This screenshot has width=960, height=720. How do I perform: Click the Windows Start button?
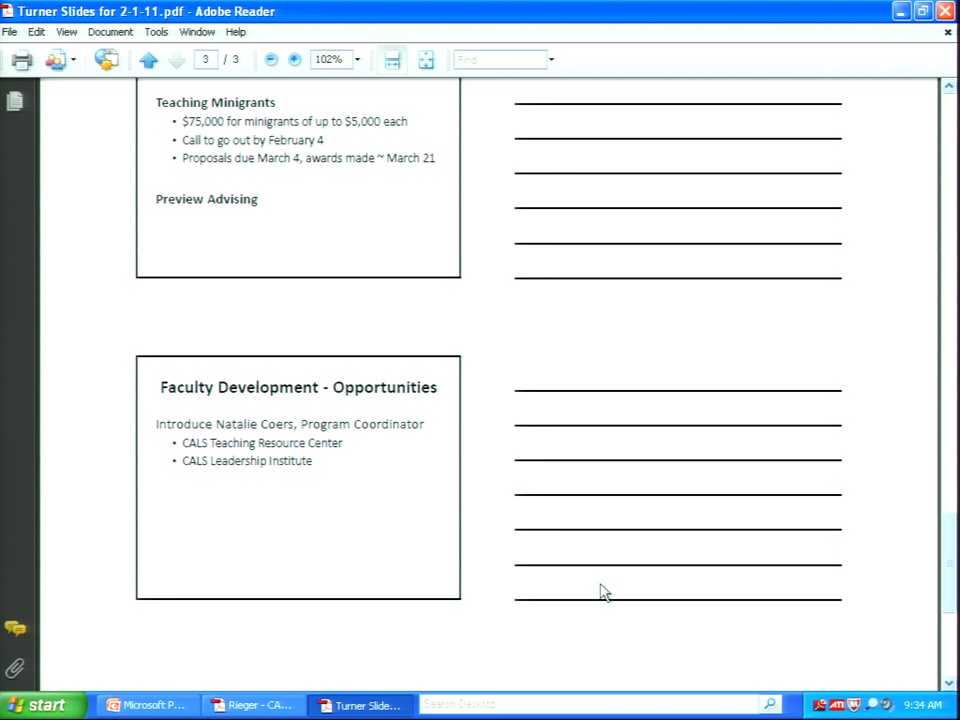coord(43,705)
